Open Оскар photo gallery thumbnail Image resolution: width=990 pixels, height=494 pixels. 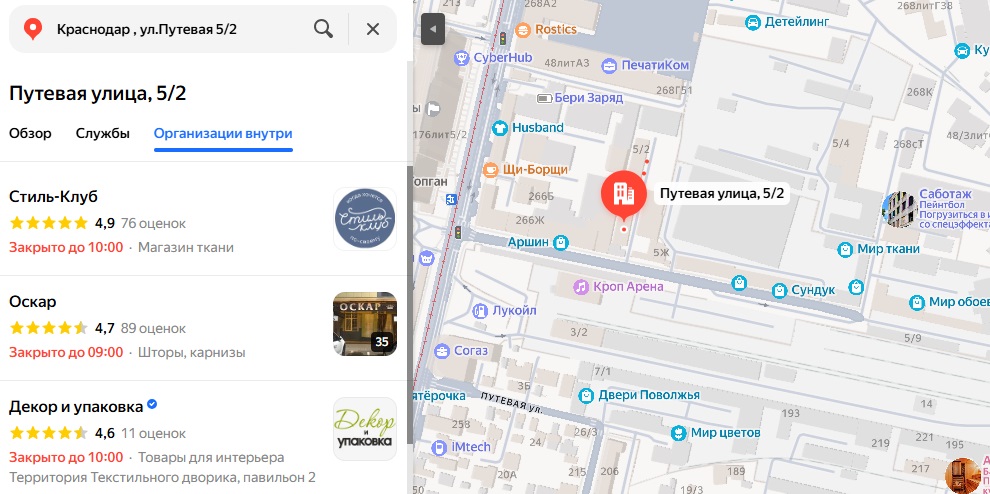364,324
